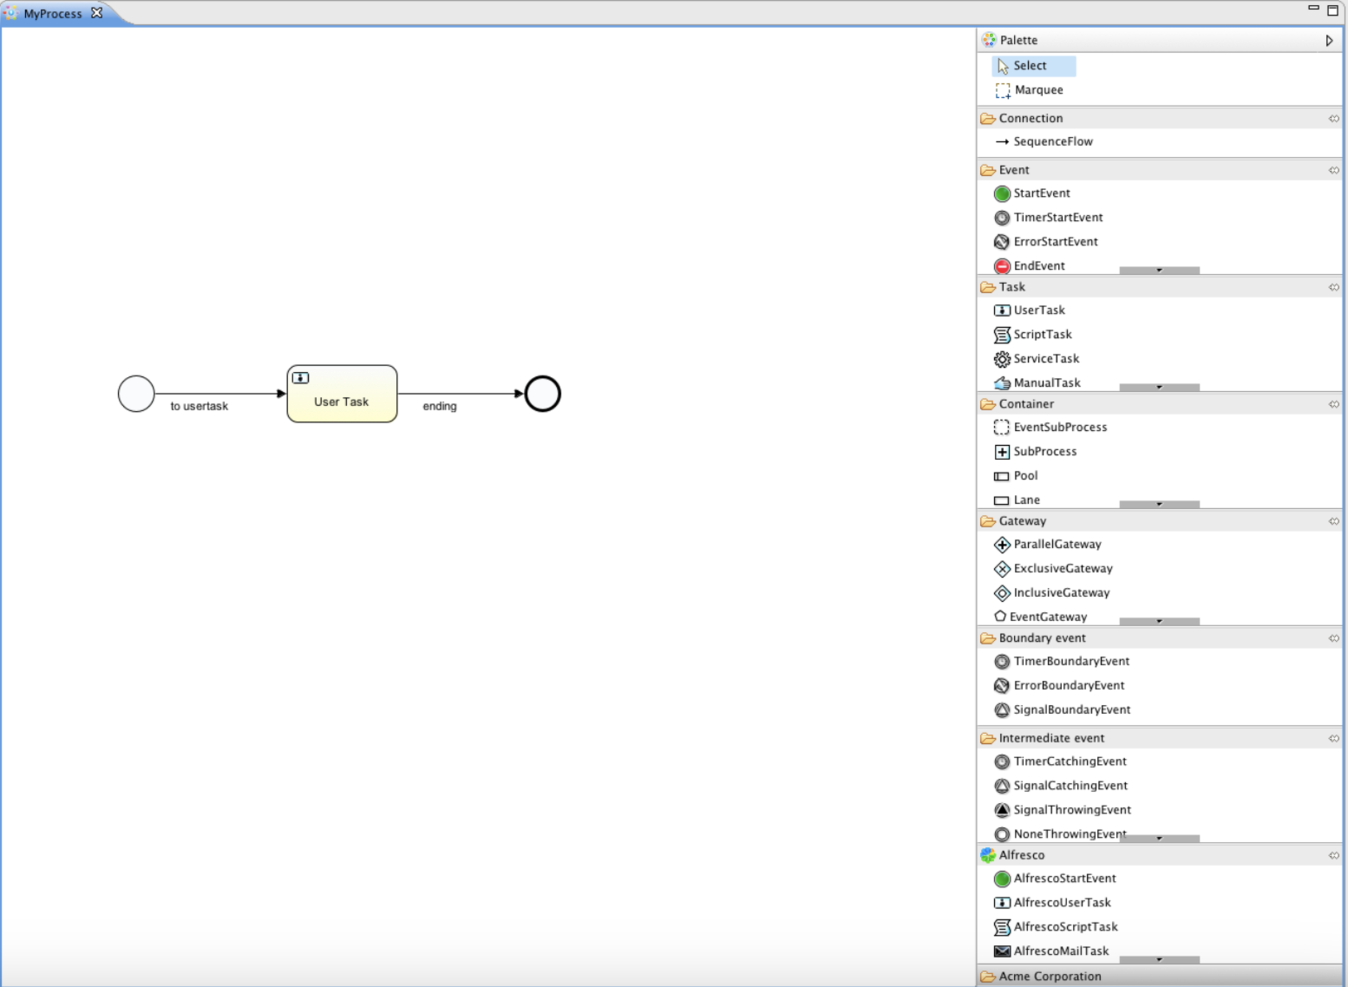
Task: Pick the ParallelGateway tool
Action: 1047,544
